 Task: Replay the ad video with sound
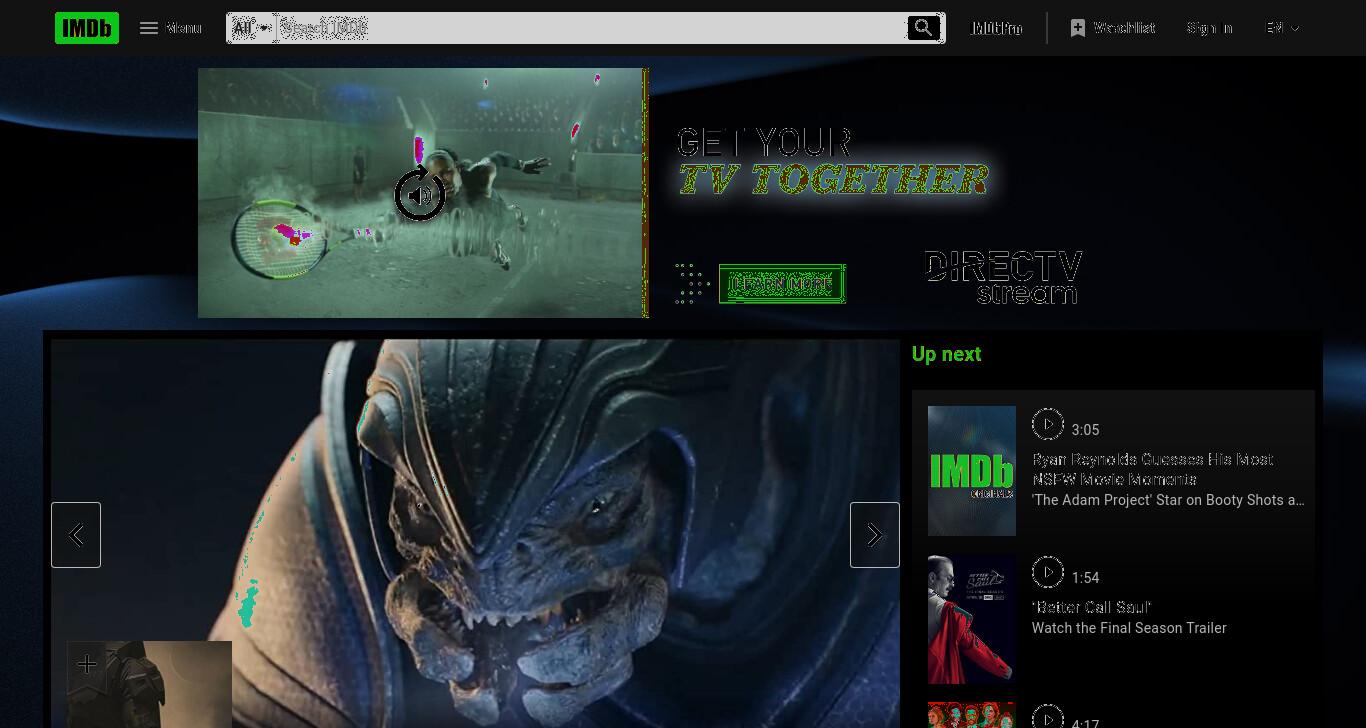tap(420, 194)
